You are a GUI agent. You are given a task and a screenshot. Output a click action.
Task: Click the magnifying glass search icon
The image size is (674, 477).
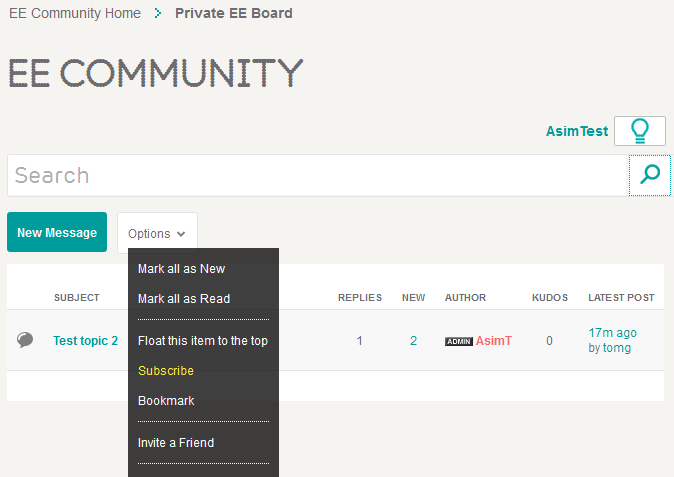pyautogui.click(x=650, y=175)
